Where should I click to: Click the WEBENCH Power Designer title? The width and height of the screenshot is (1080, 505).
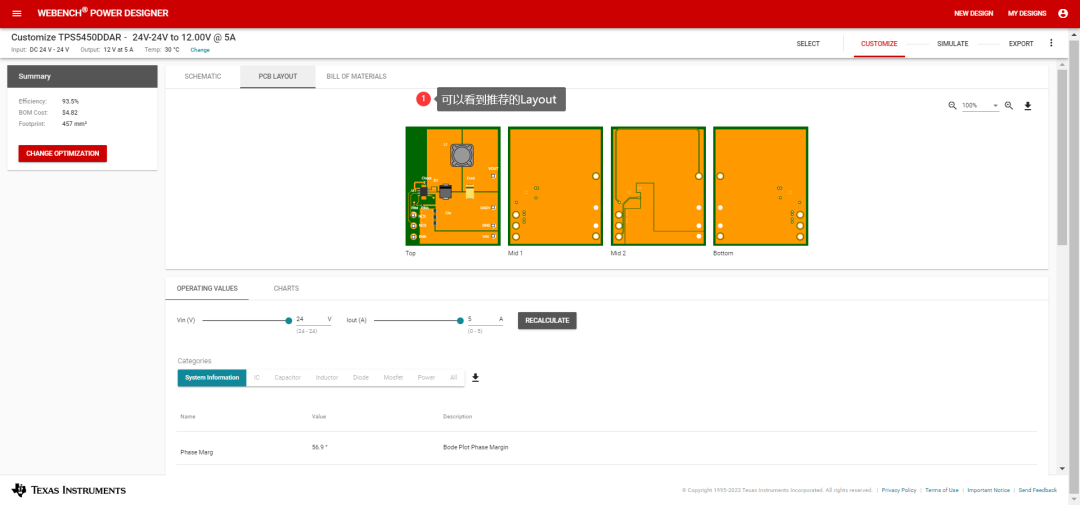(103, 13)
